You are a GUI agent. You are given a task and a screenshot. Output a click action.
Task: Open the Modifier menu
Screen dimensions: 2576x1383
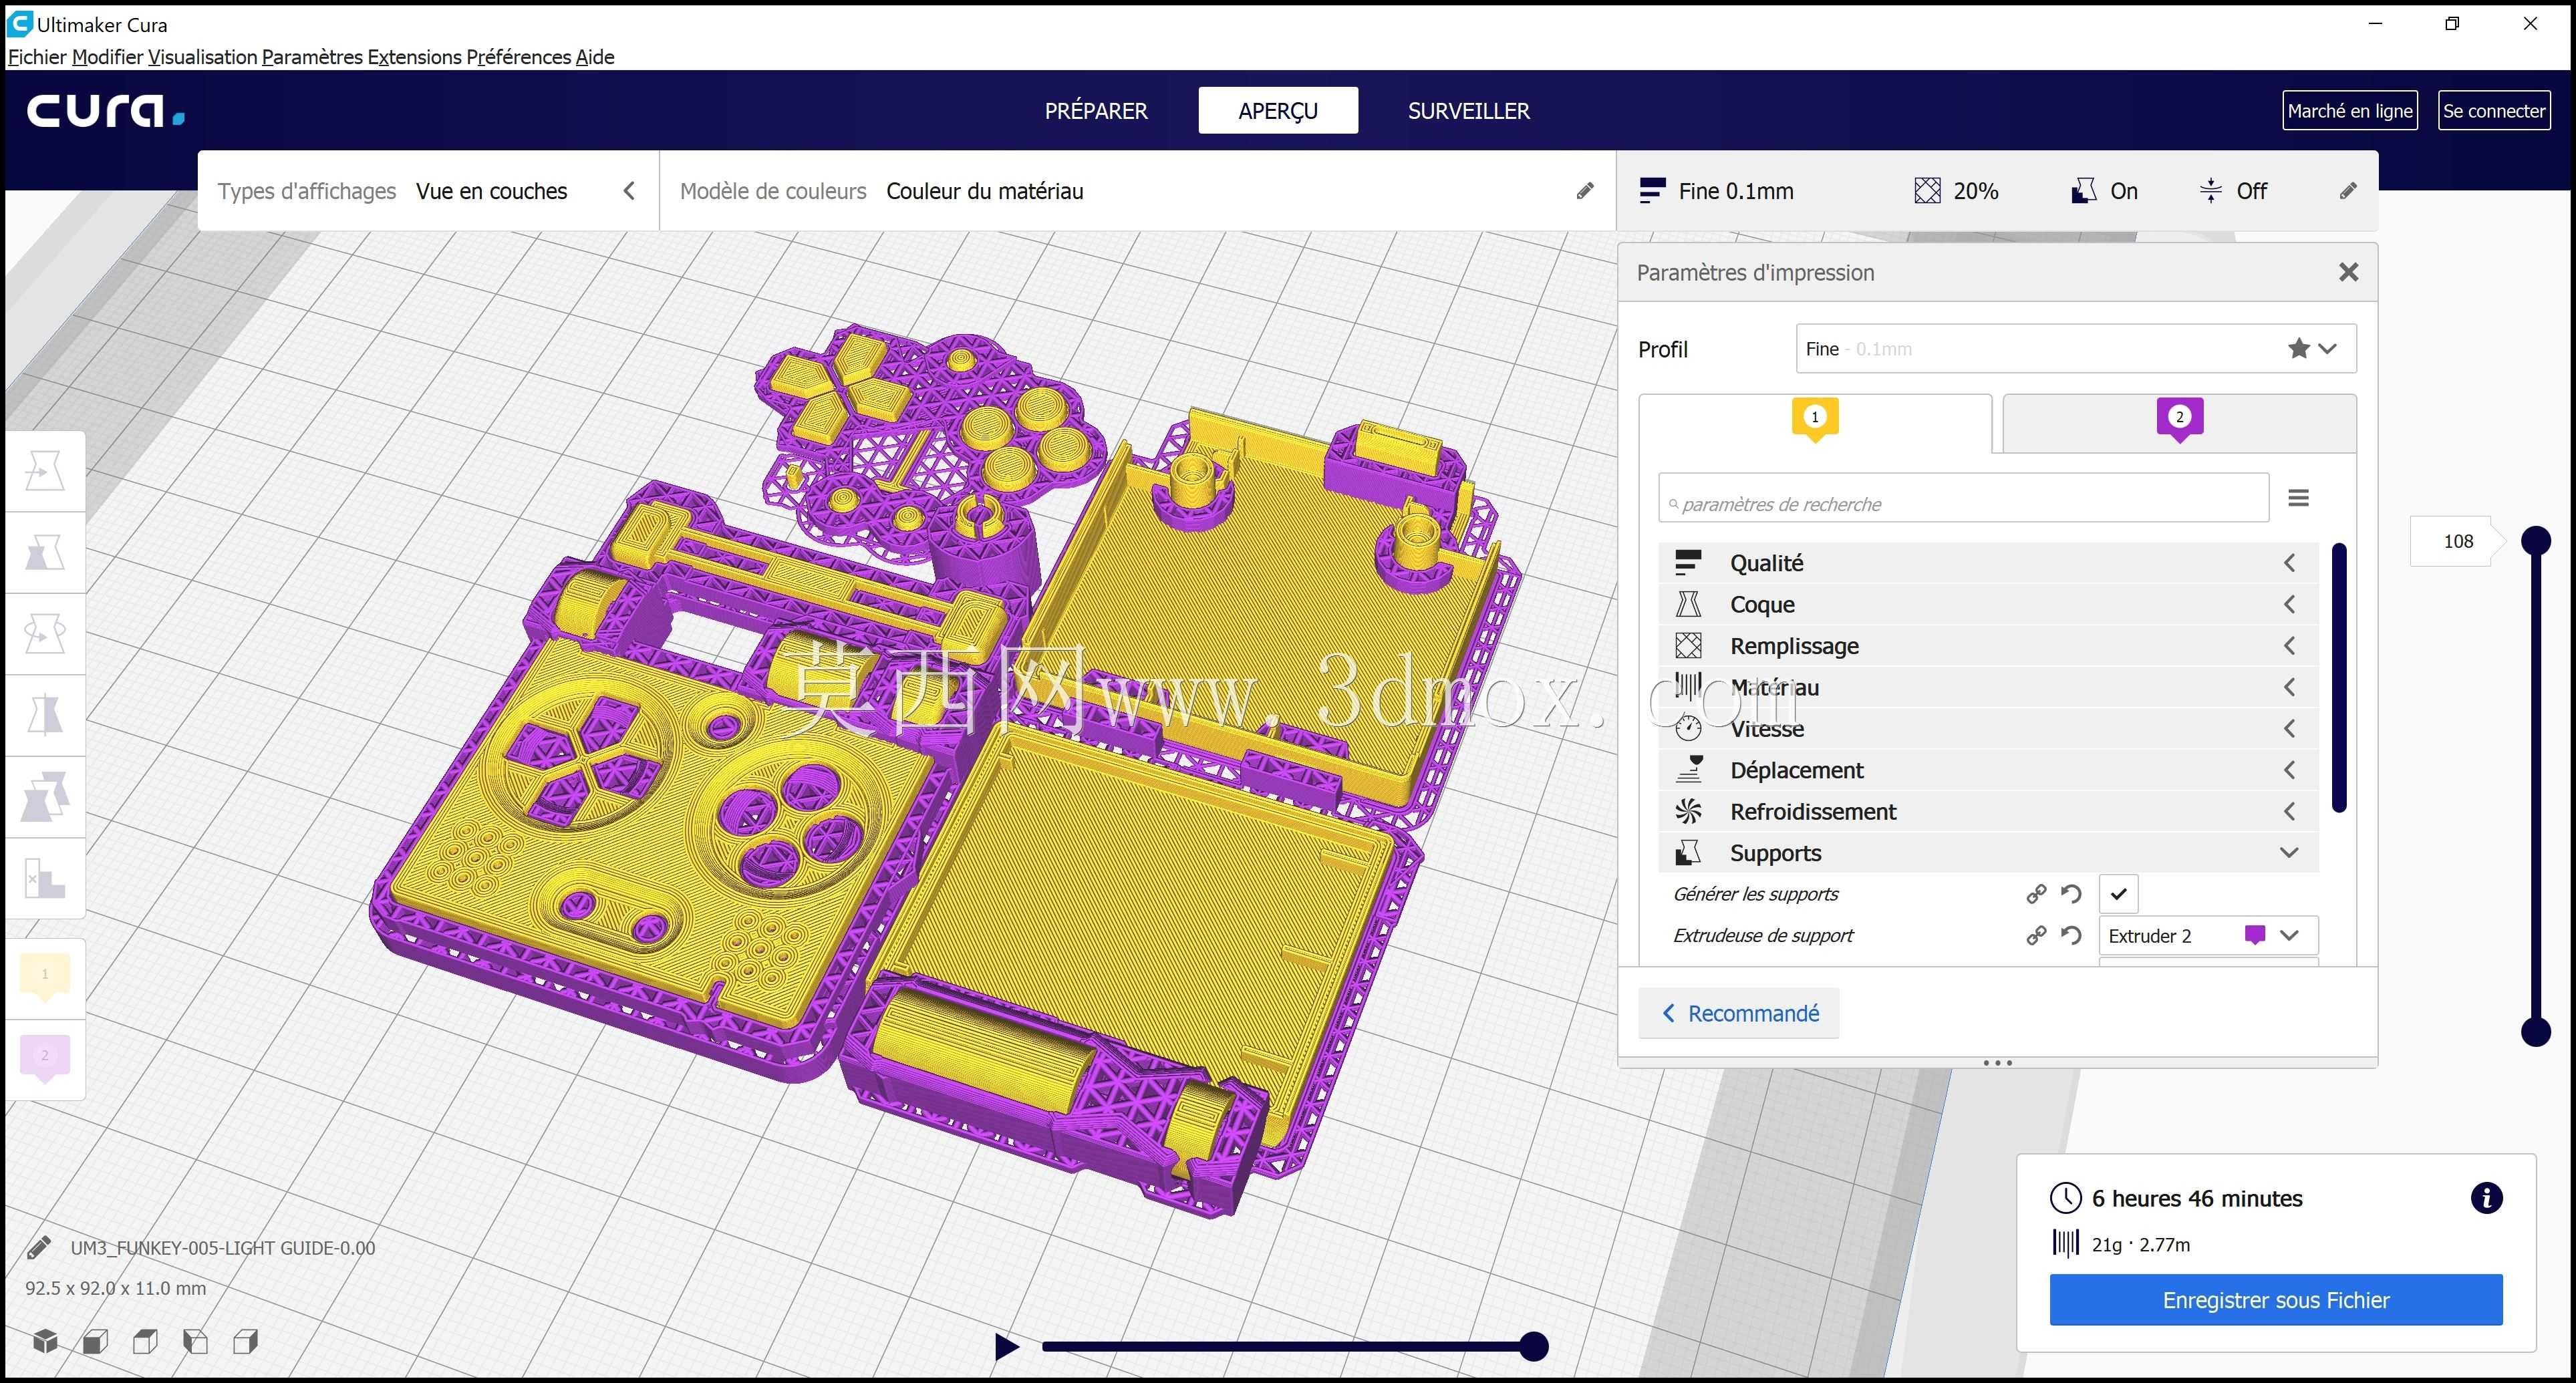point(107,57)
